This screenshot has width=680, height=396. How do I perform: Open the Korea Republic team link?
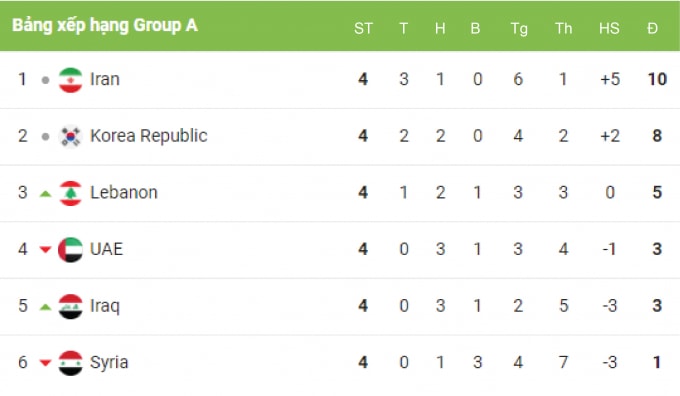click(x=149, y=136)
